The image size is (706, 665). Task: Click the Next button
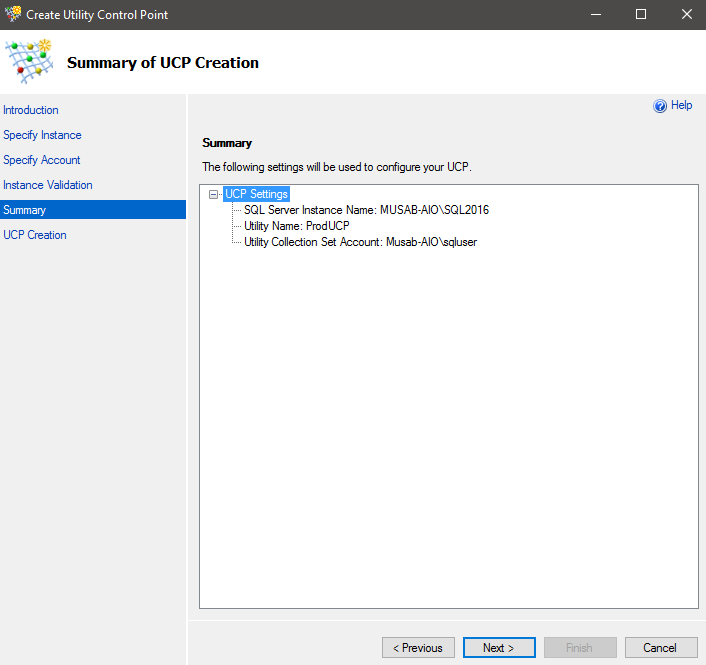click(499, 647)
